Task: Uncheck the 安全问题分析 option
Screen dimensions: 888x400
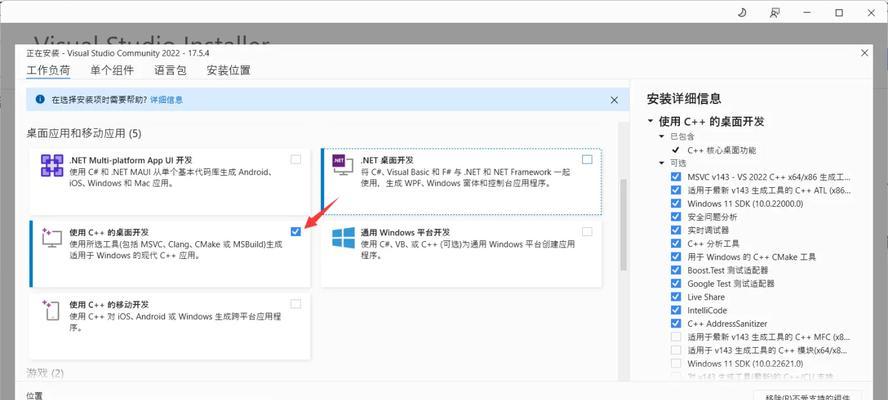Action: pos(676,216)
